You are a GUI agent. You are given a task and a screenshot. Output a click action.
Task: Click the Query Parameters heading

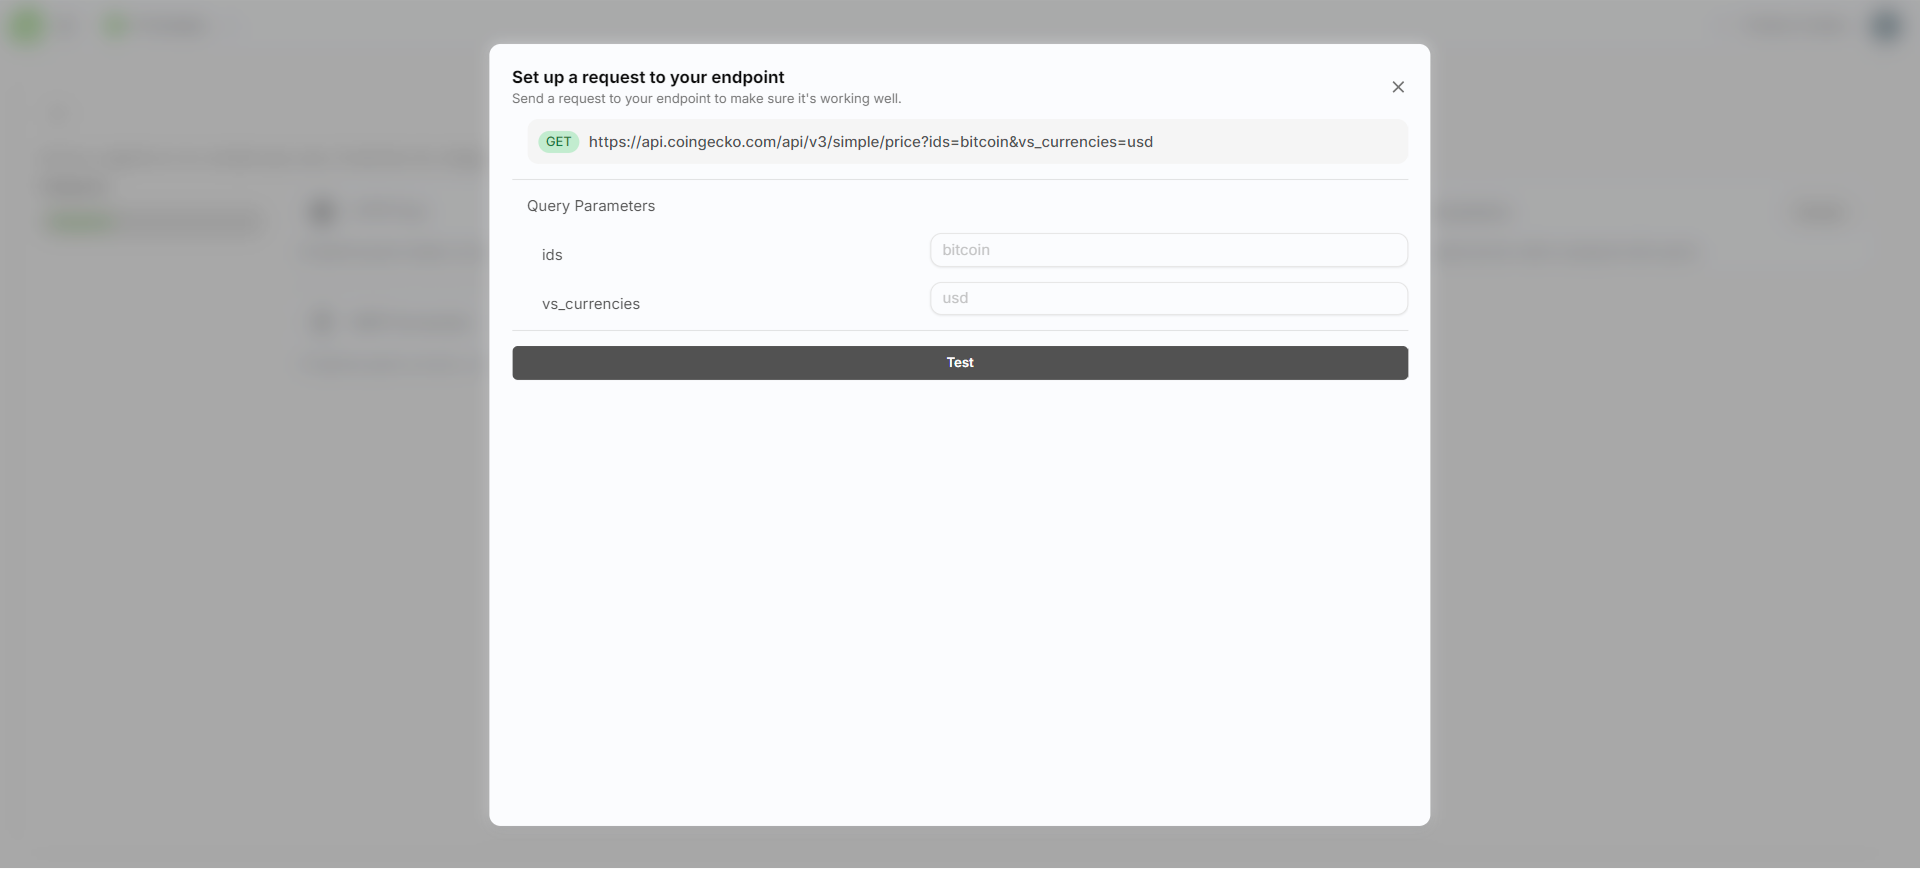(590, 206)
